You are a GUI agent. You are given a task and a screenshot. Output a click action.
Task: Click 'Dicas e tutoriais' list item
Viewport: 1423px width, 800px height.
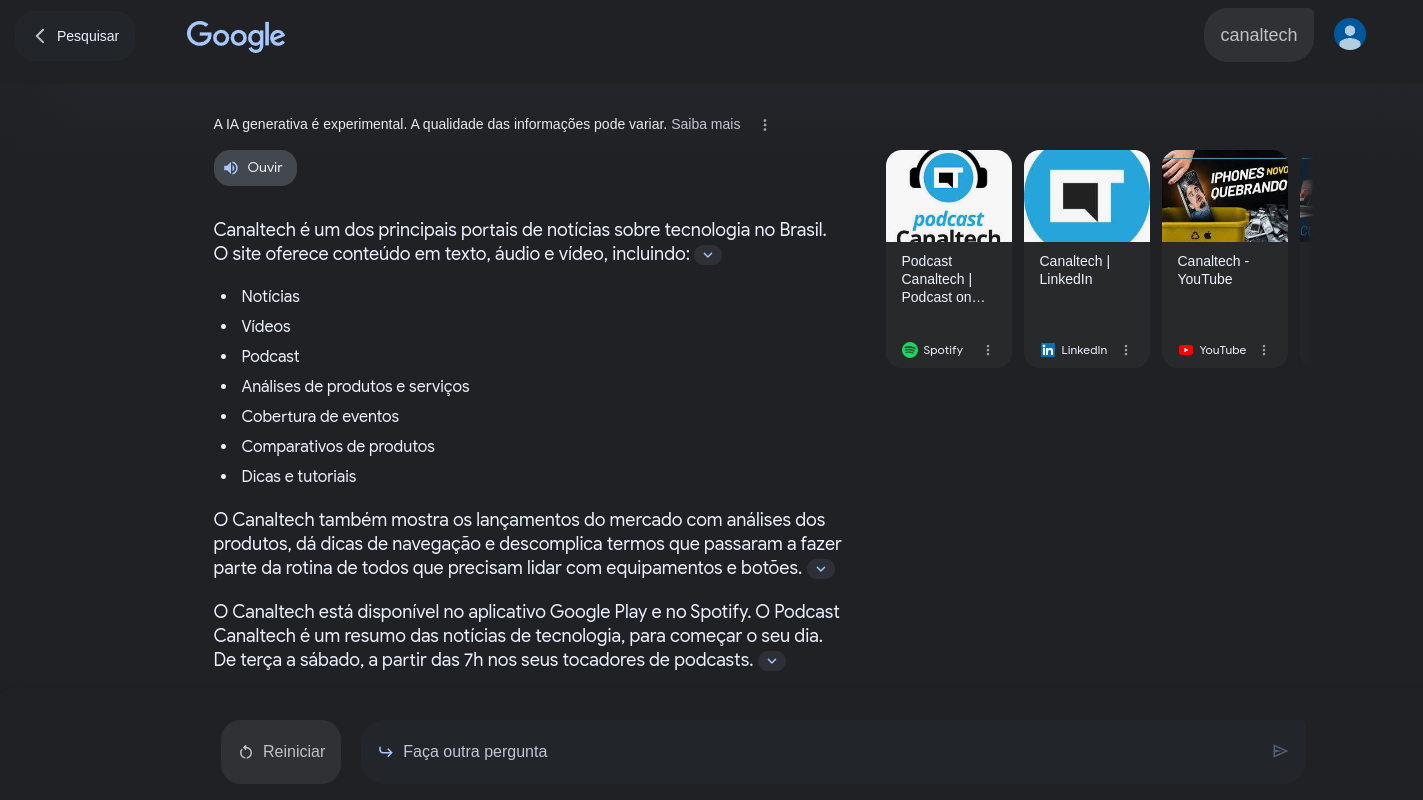coord(299,477)
